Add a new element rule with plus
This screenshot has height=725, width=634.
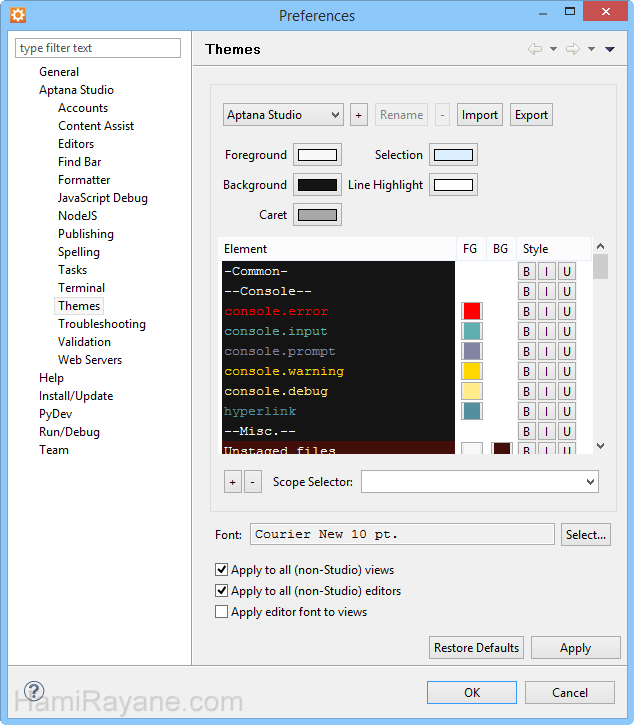pos(233,482)
